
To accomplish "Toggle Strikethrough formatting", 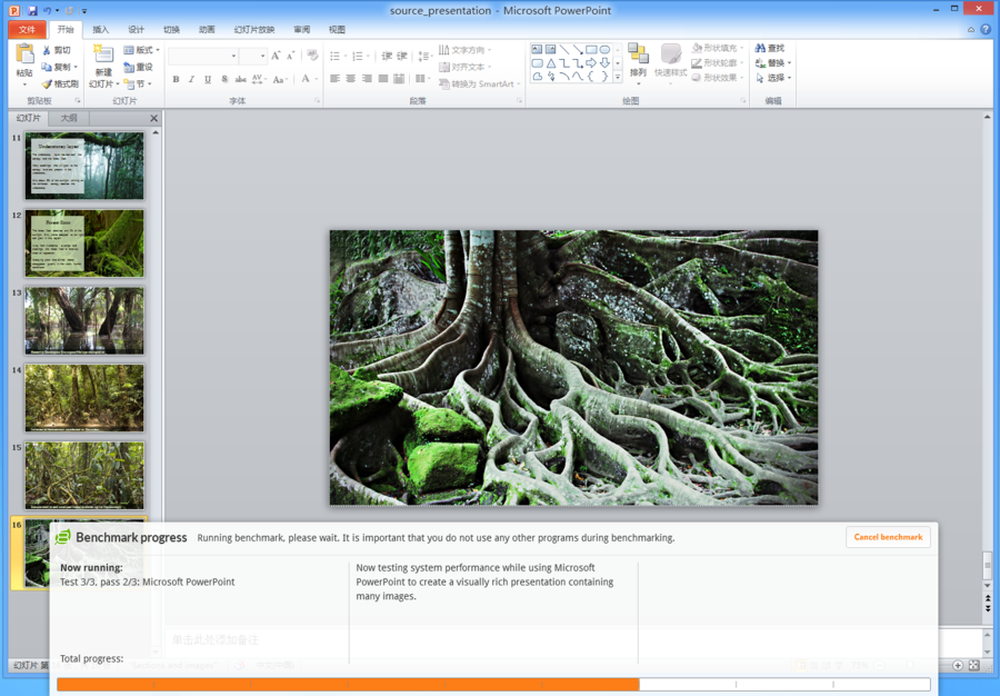I will [x=240, y=79].
